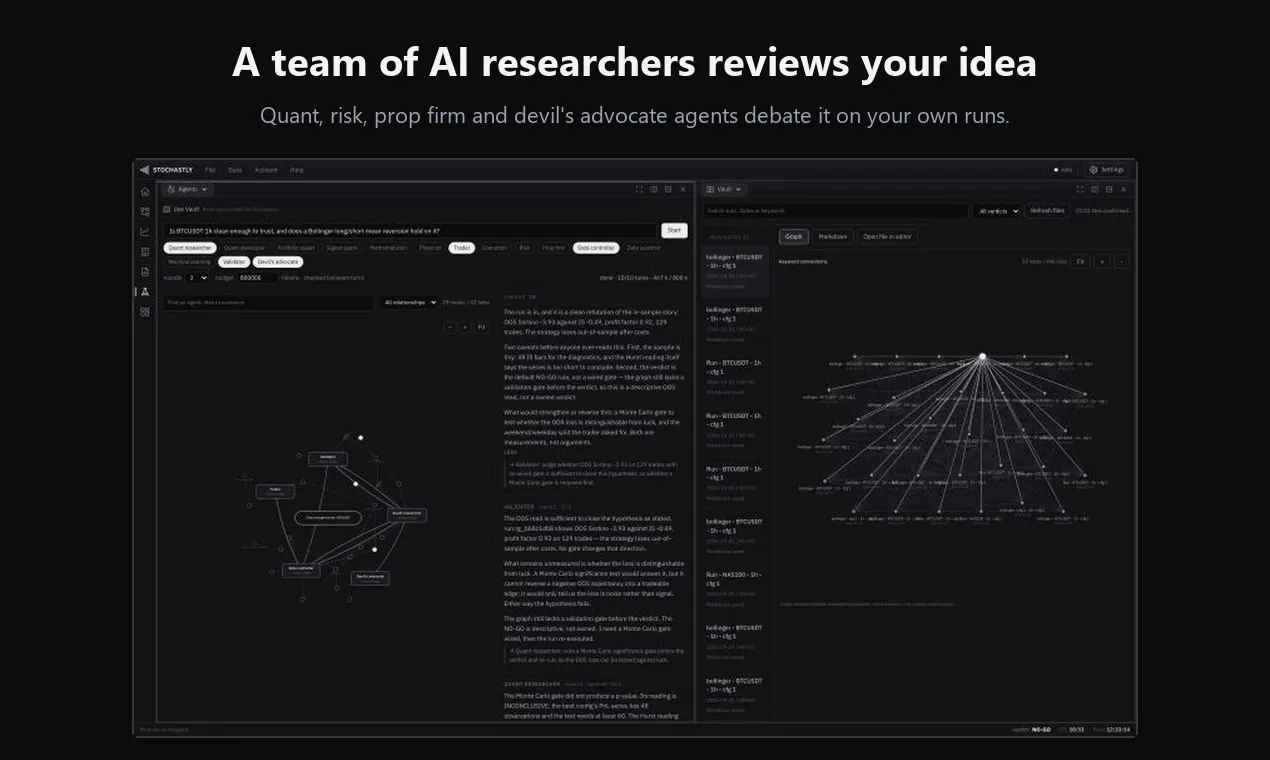Screen dimensions: 1270x760
Task: Focus the budget tokens field
Action: [x=256, y=277]
